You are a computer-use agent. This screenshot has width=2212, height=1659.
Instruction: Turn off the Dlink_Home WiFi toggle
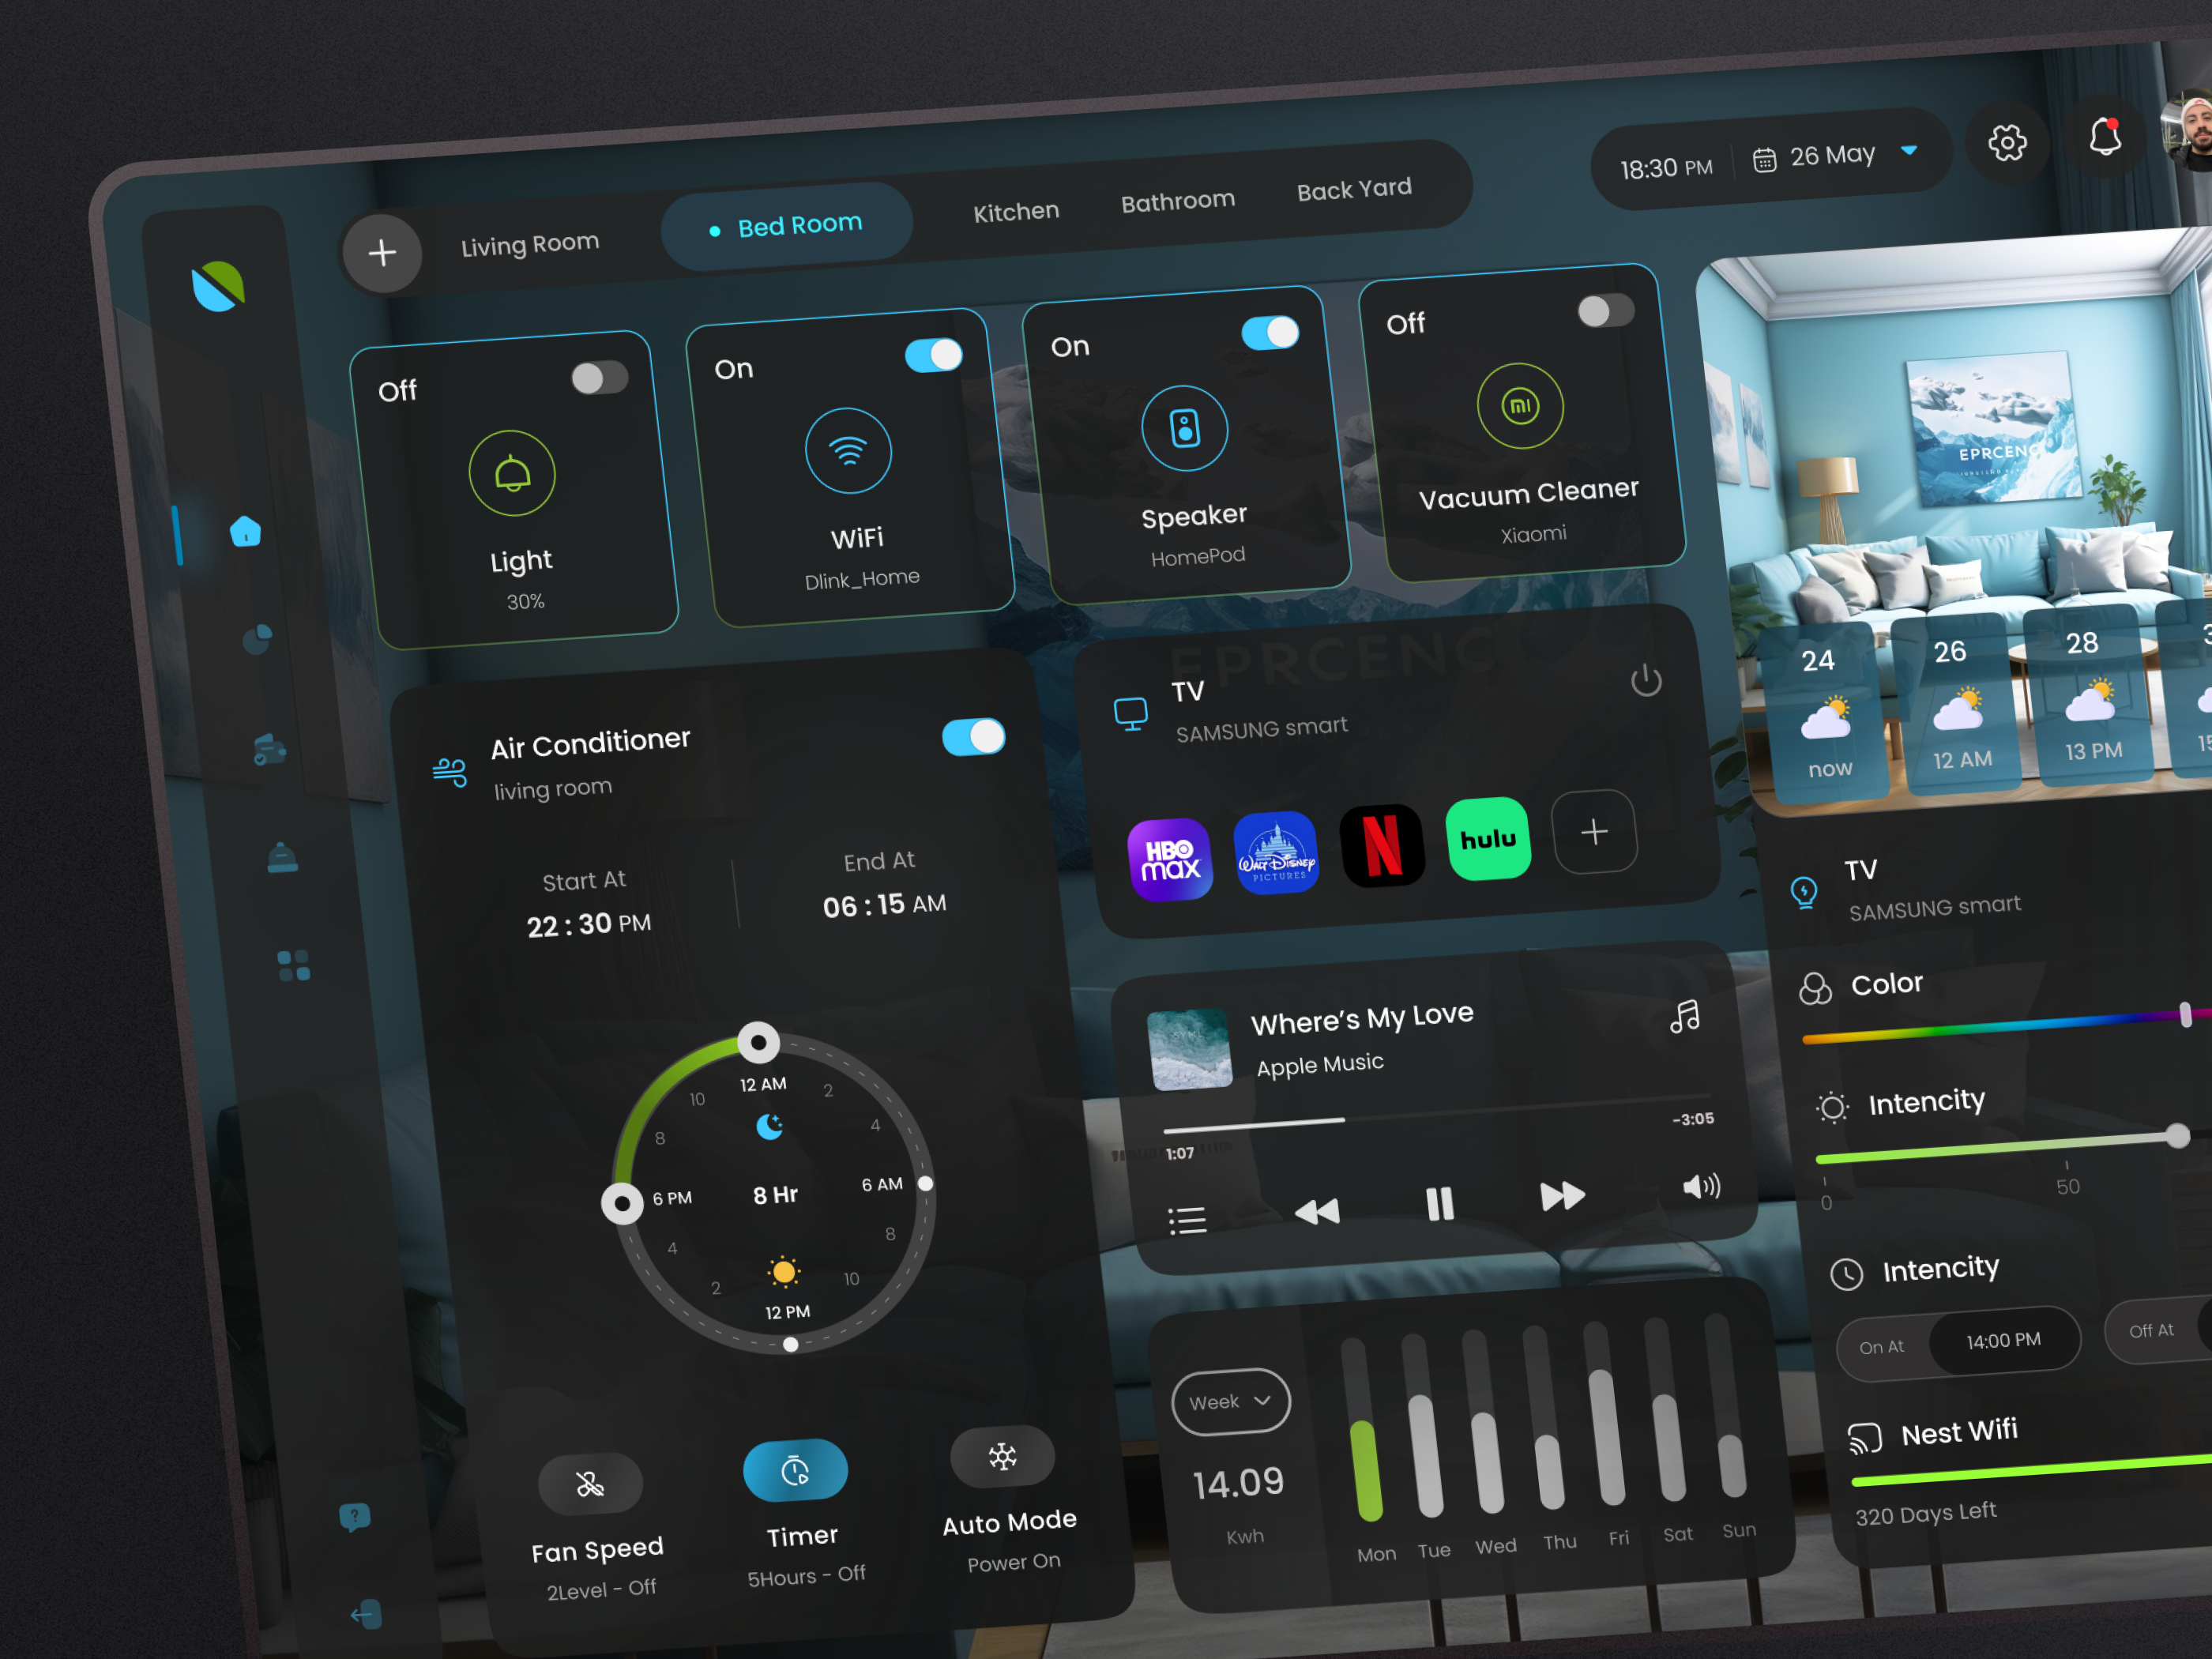933,355
